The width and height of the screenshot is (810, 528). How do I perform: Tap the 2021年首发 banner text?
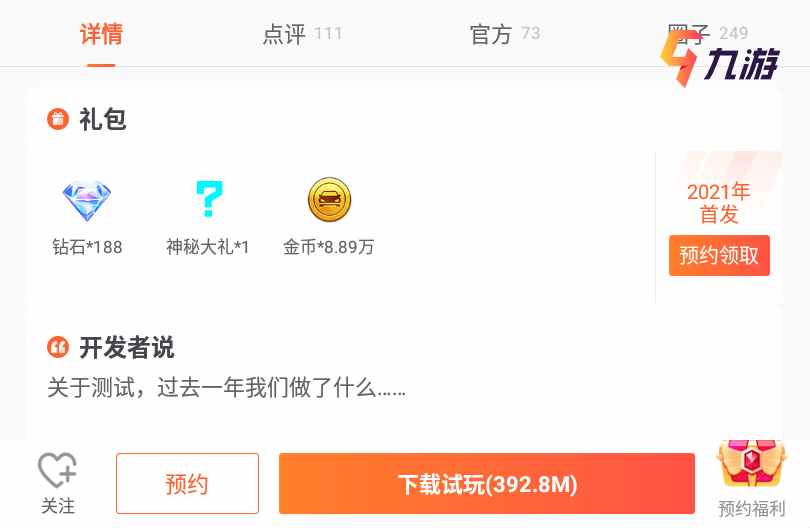pyautogui.click(x=719, y=203)
